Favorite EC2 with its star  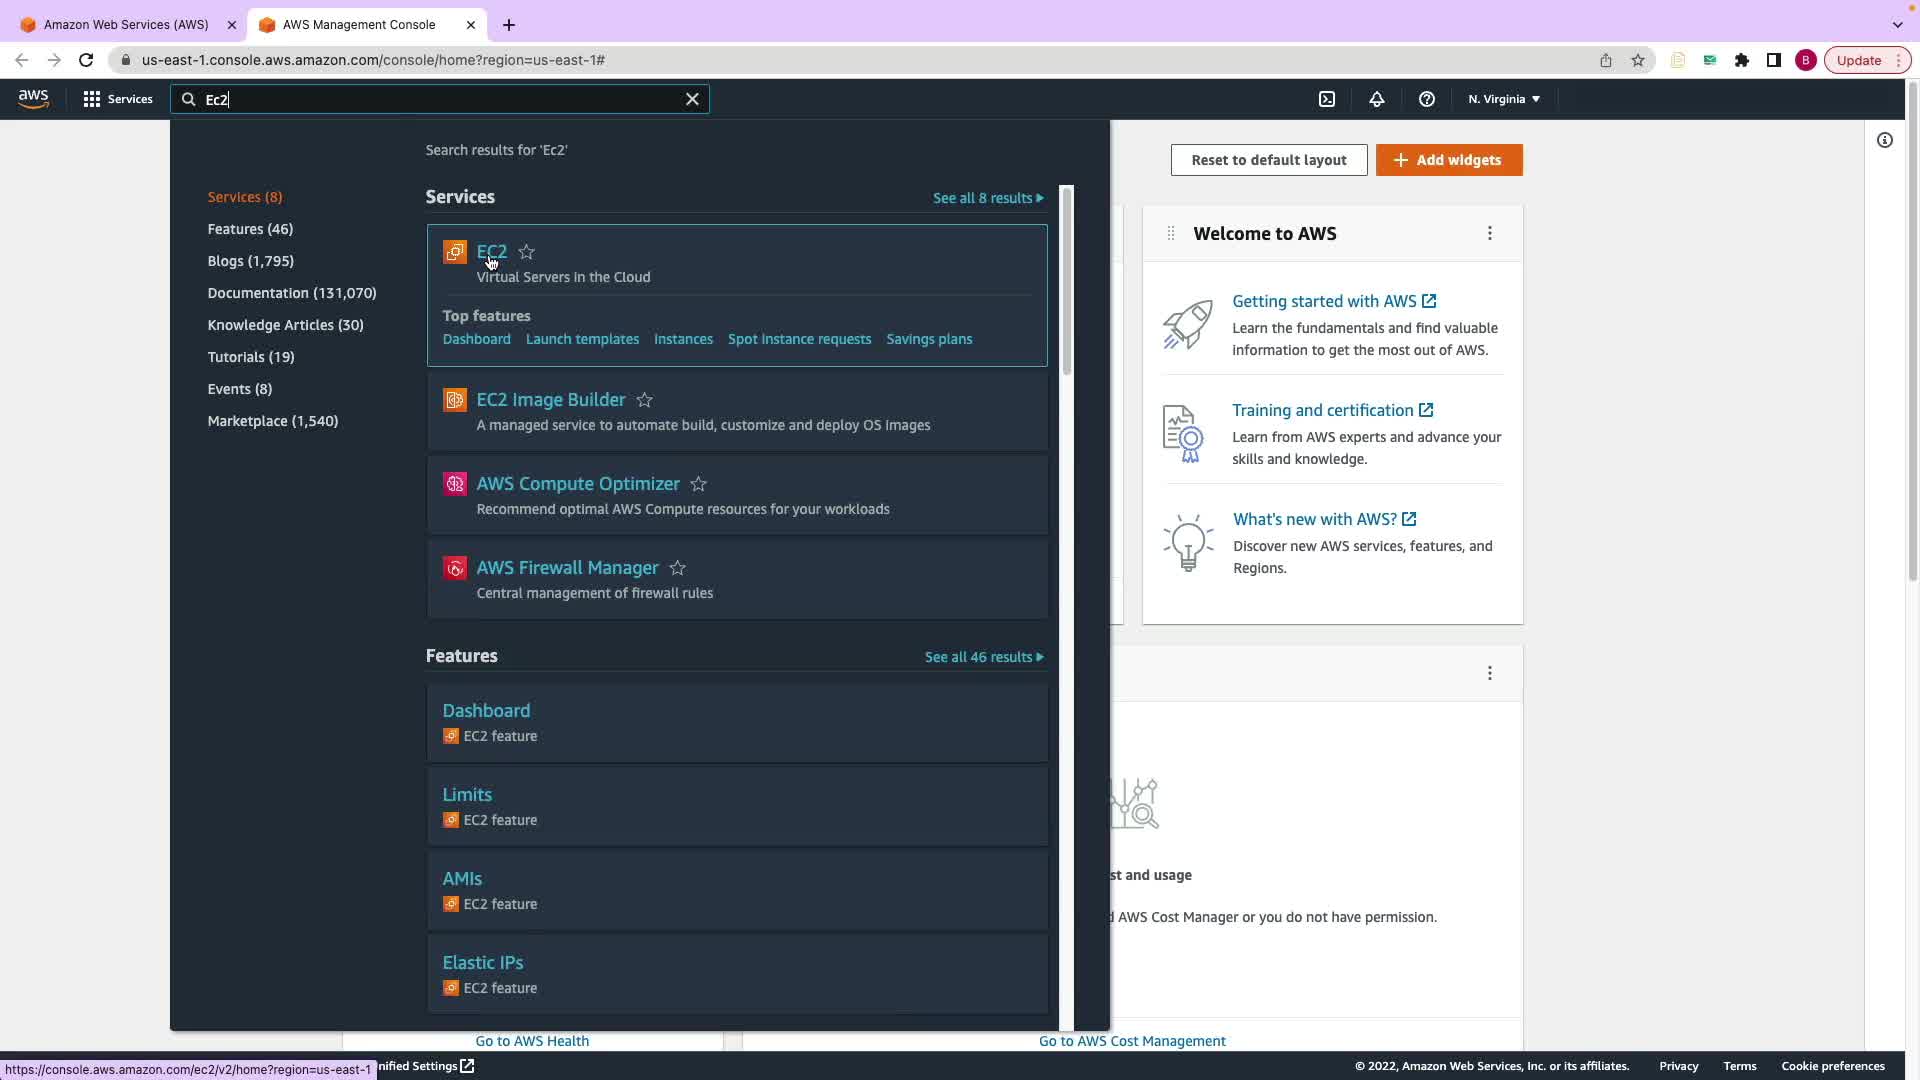527,252
